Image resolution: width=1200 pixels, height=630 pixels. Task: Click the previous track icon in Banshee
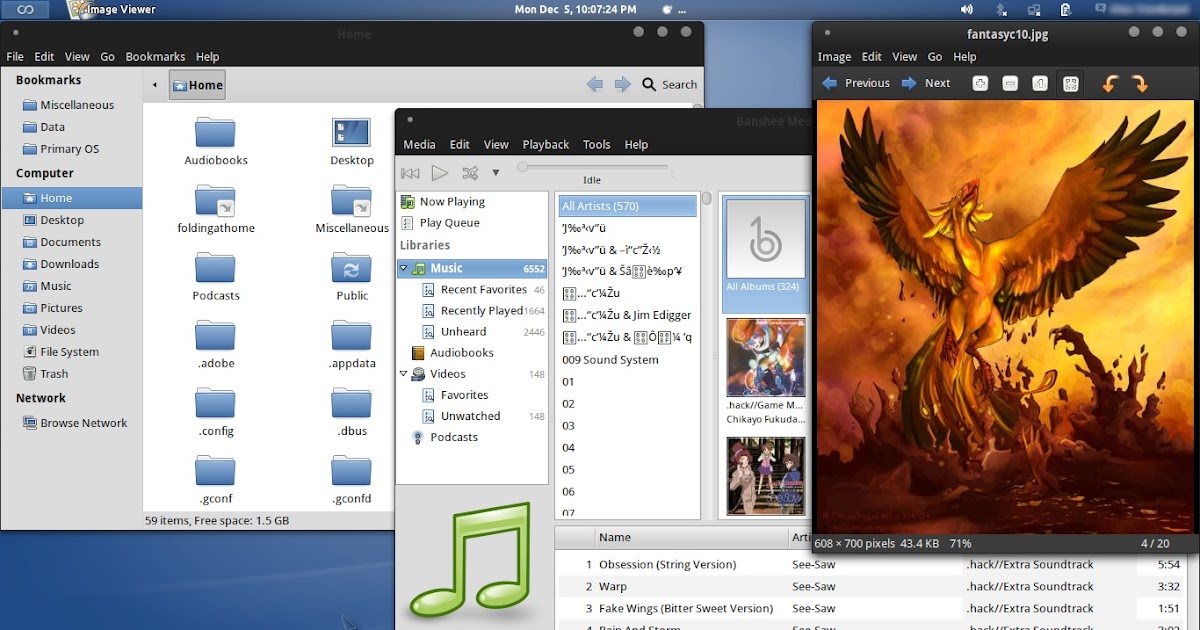(410, 172)
